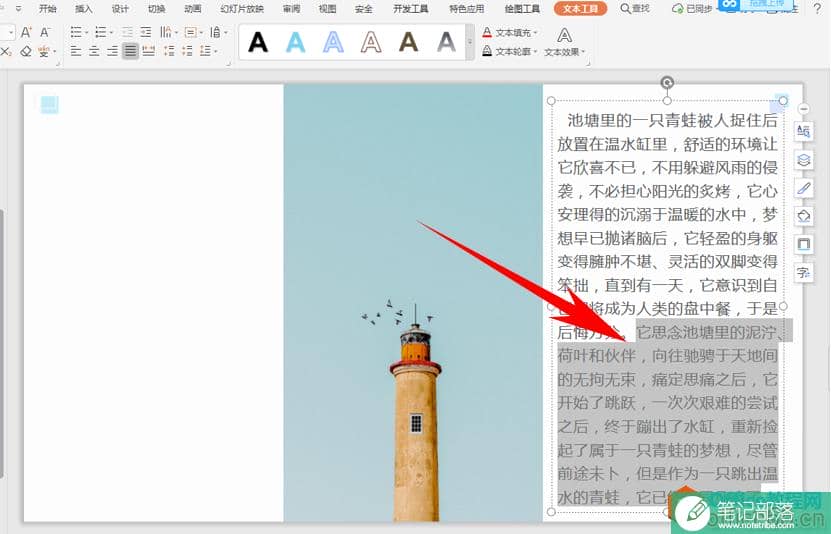Increase paragraph indent level
Image resolution: width=831 pixels, height=534 pixels.
point(146,33)
